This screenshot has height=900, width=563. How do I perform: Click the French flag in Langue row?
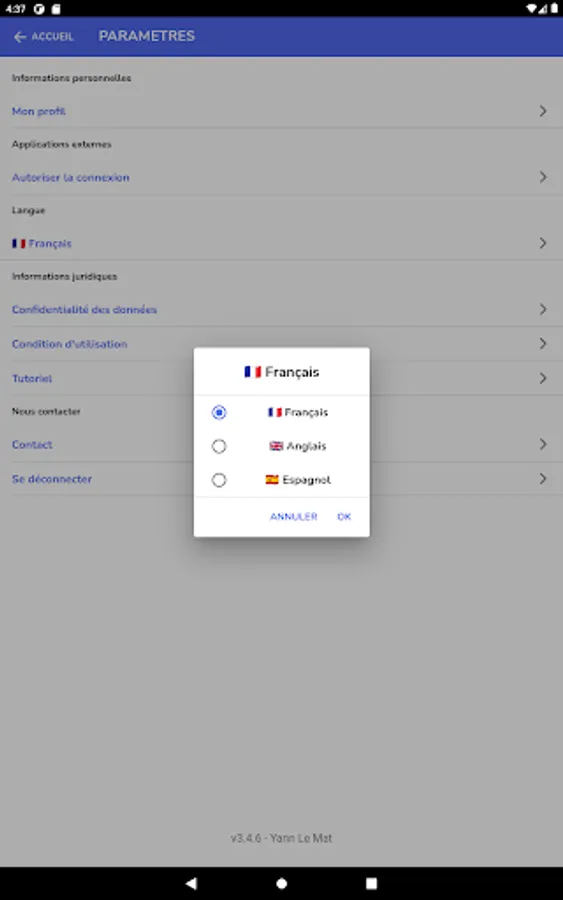pyautogui.click(x=19, y=243)
